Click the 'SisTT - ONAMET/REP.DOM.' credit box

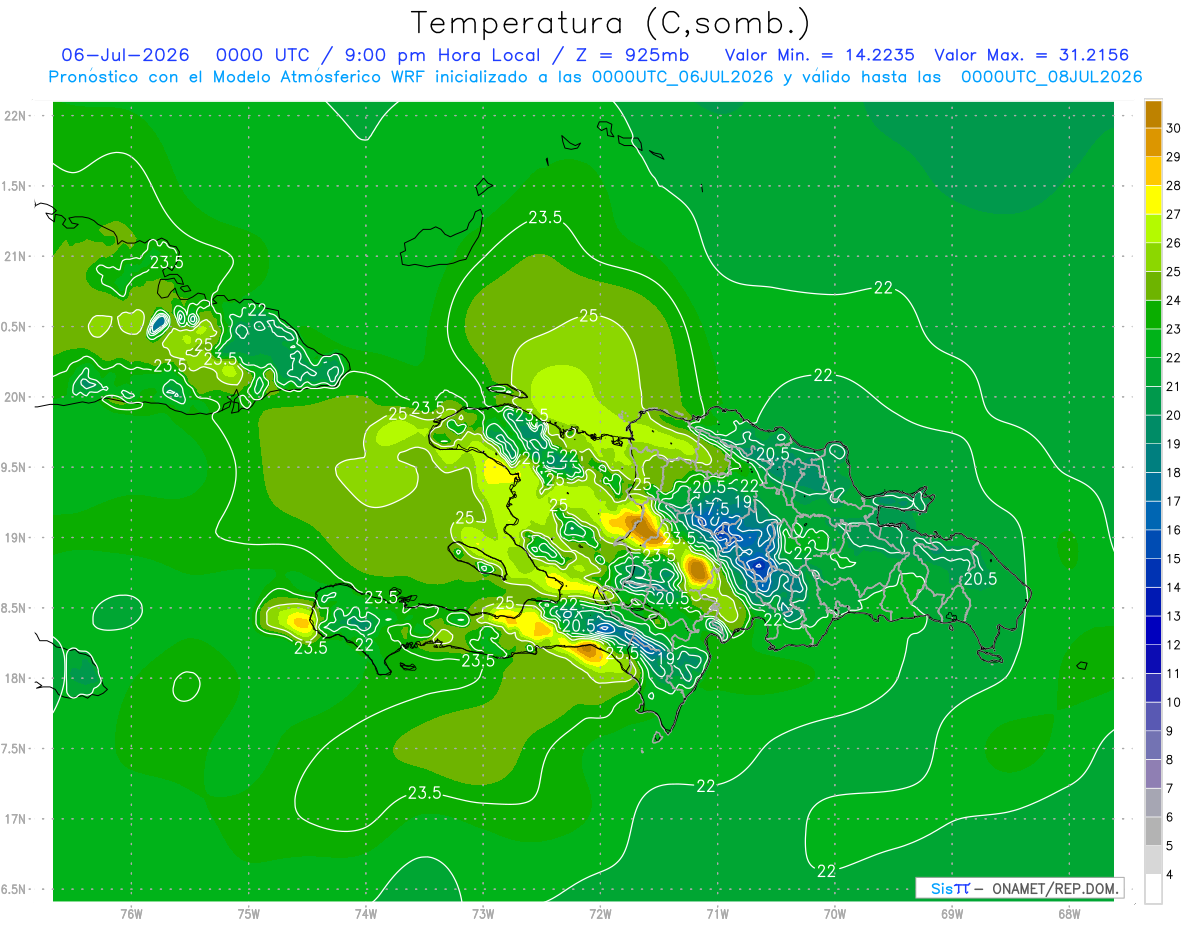(1020, 888)
